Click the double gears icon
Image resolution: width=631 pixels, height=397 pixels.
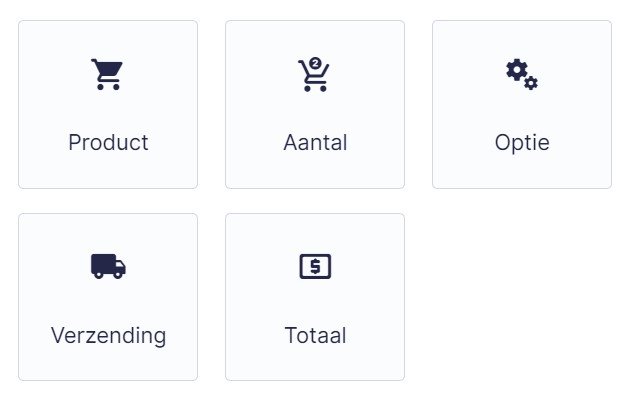point(522,74)
